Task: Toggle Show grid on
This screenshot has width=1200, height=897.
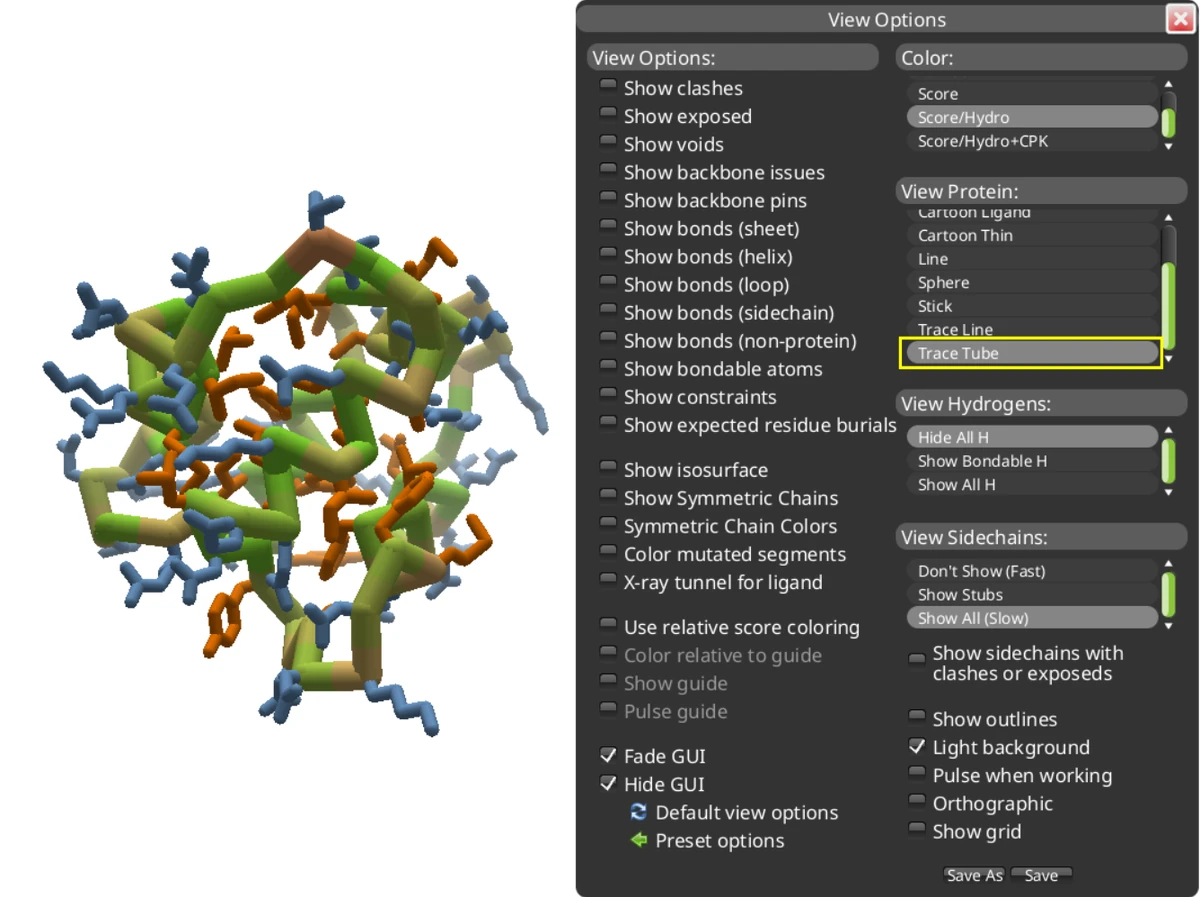Action: (x=917, y=827)
